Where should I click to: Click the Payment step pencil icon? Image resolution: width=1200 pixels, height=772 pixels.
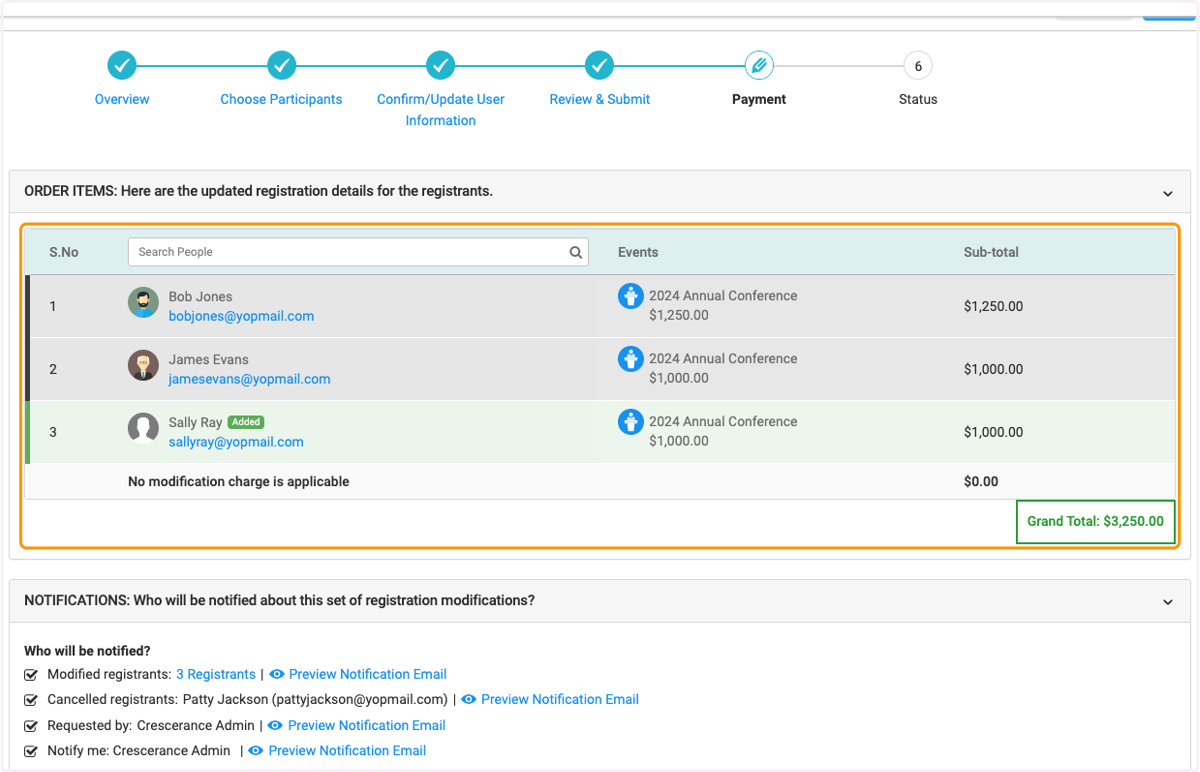pyautogui.click(x=759, y=66)
